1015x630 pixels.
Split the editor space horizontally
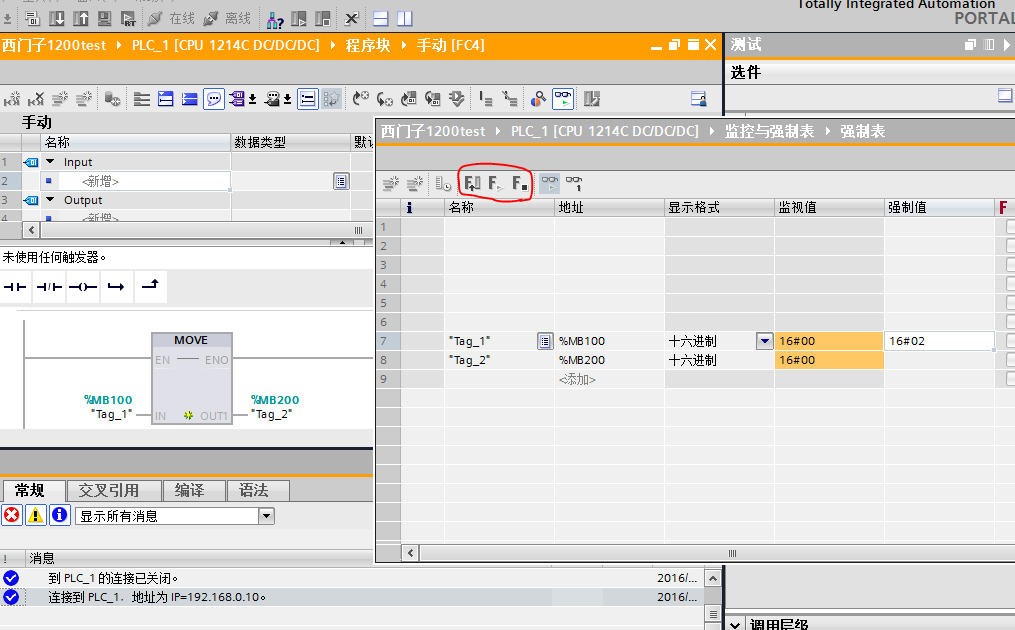pyautogui.click(x=381, y=19)
